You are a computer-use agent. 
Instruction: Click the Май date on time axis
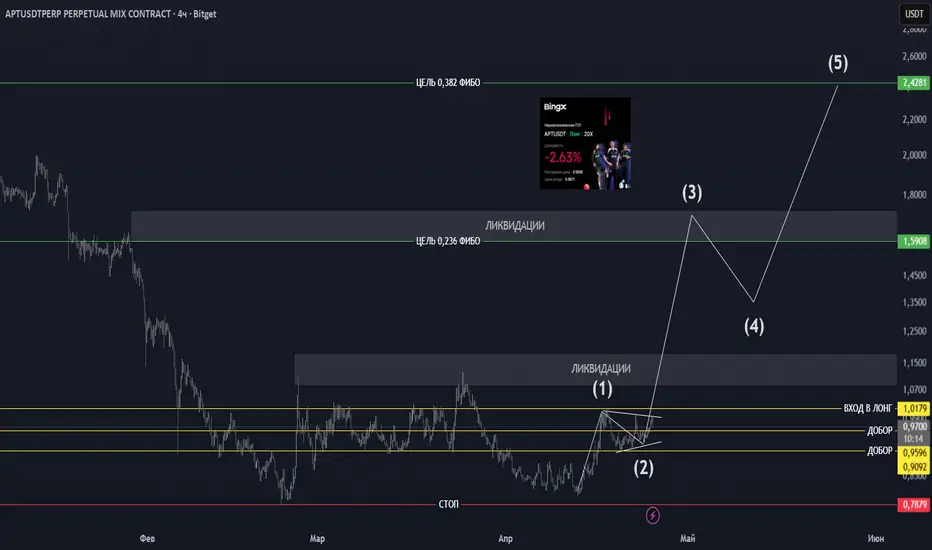[688, 539]
